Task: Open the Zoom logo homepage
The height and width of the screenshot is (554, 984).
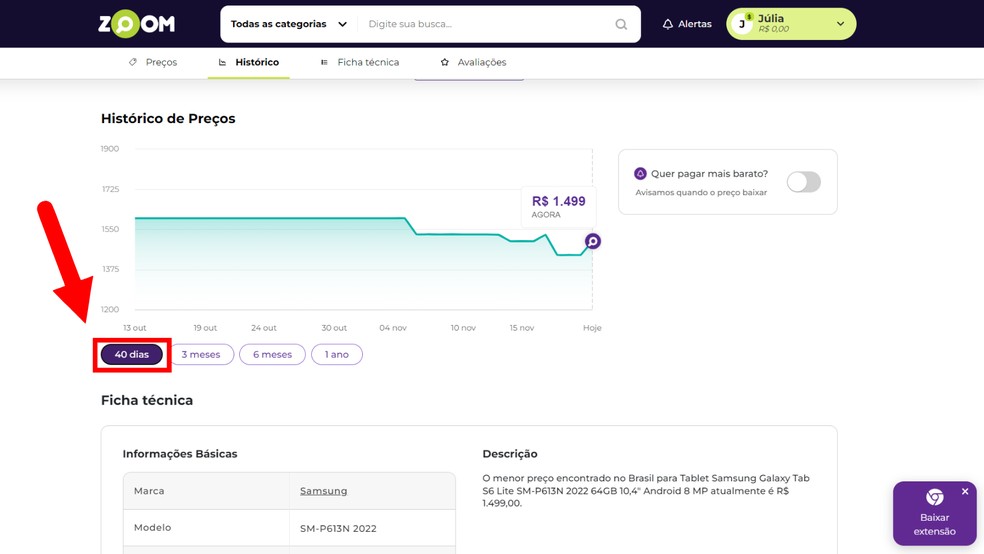Action: (136, 24)
